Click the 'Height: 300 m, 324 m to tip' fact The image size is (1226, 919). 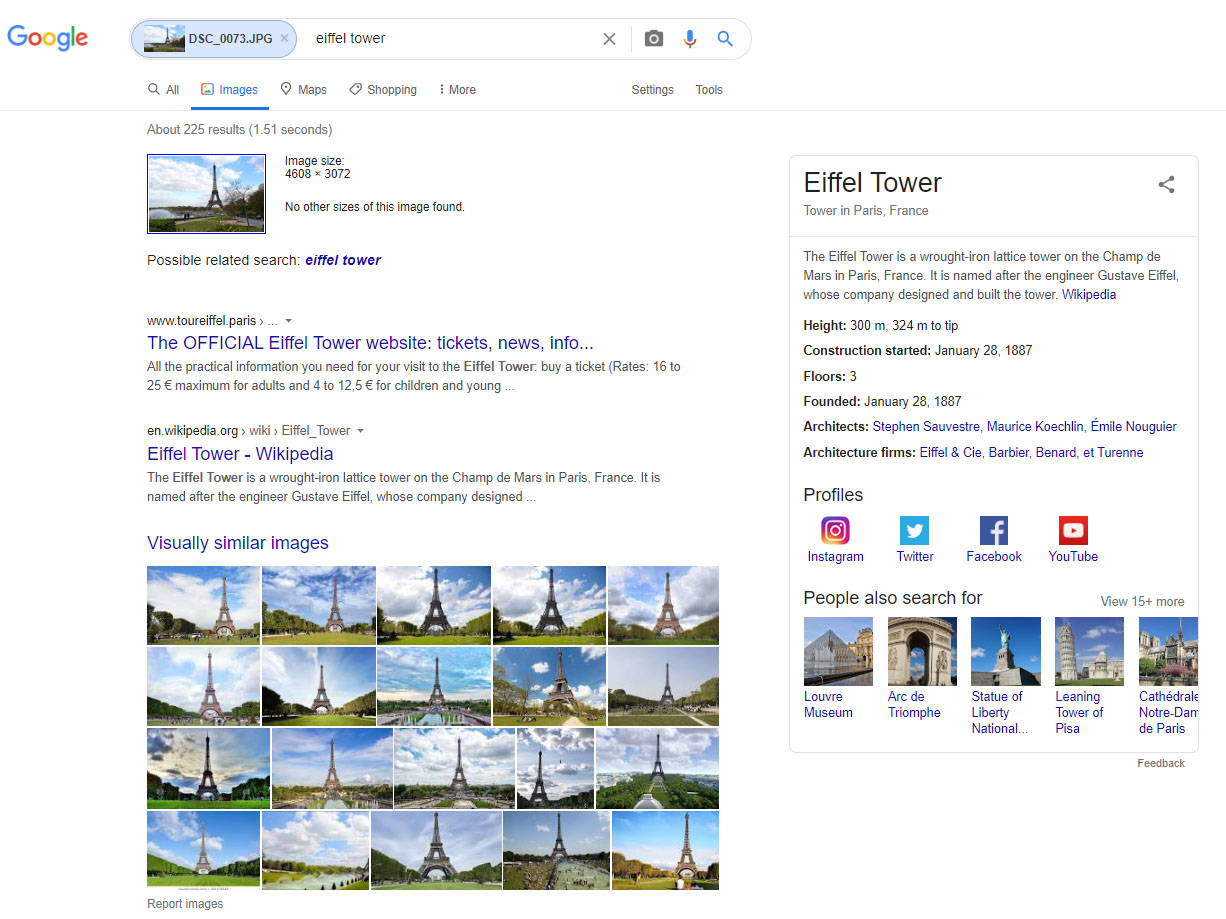[881, 326]
